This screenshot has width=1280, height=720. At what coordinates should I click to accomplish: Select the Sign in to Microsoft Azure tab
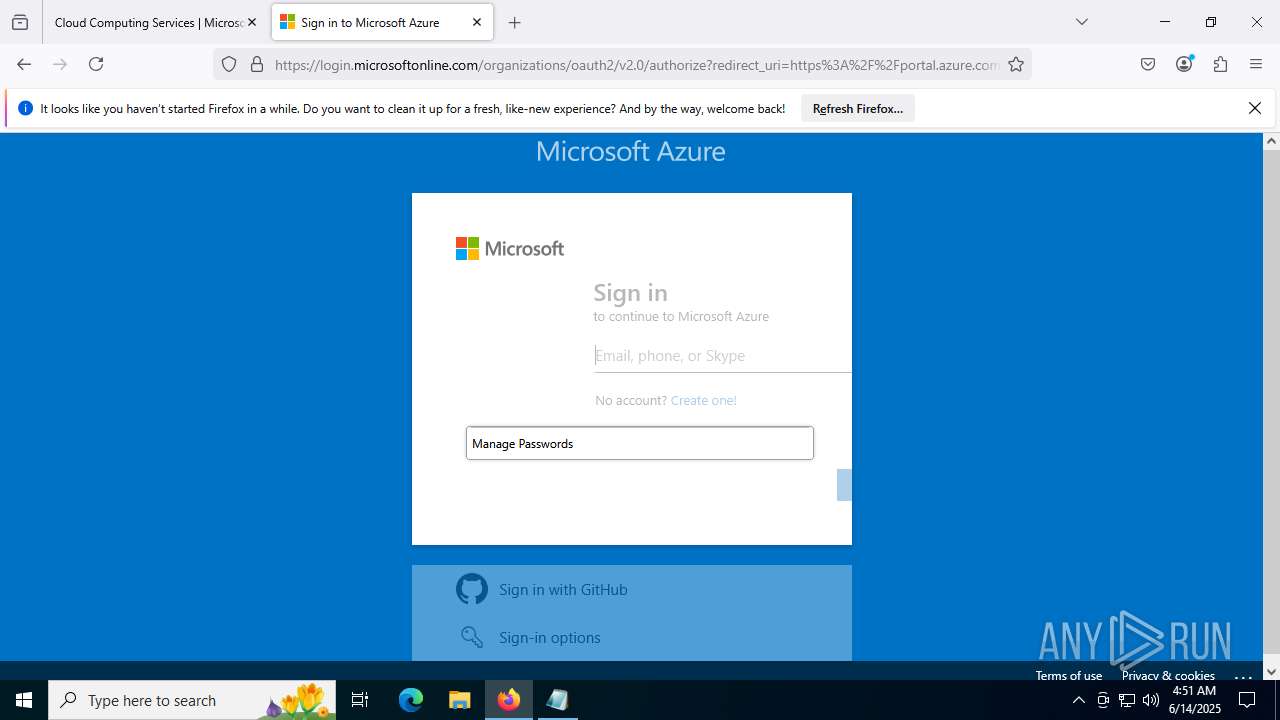point(382,22)
